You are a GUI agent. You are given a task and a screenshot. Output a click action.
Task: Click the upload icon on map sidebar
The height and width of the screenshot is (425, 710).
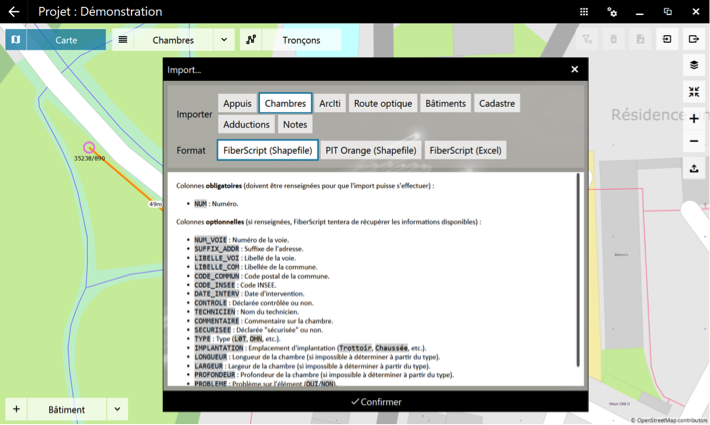point(694,168)
